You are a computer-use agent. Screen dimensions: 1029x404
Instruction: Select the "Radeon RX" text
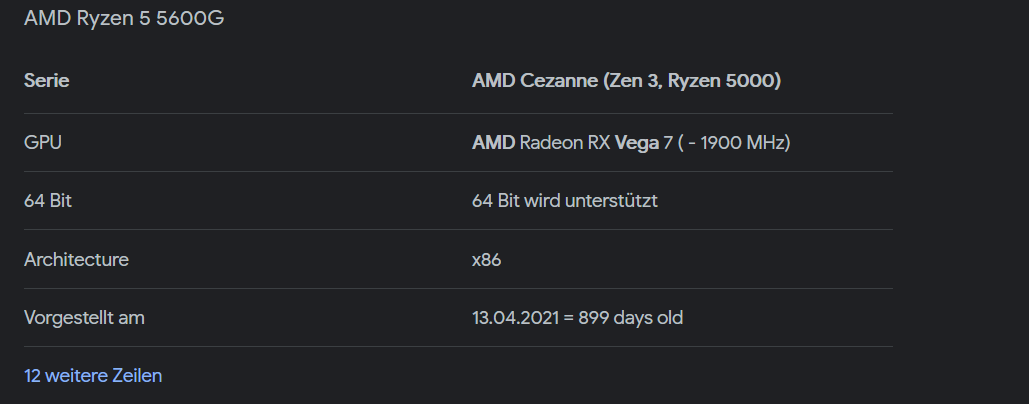click(564, 143)
